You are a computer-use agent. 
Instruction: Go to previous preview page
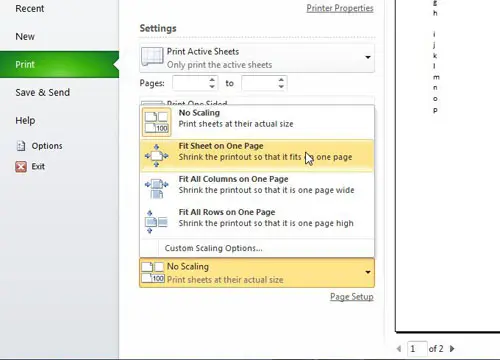coord(399,349)
